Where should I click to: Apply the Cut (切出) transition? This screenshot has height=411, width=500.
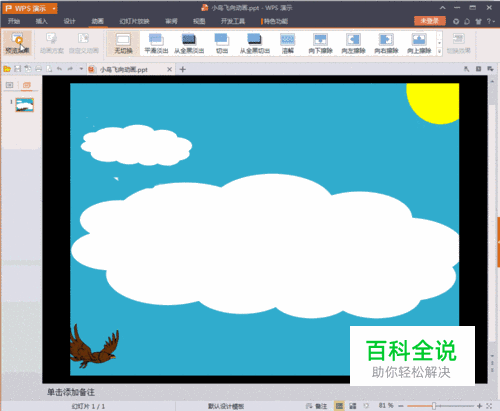click(222, 43)
